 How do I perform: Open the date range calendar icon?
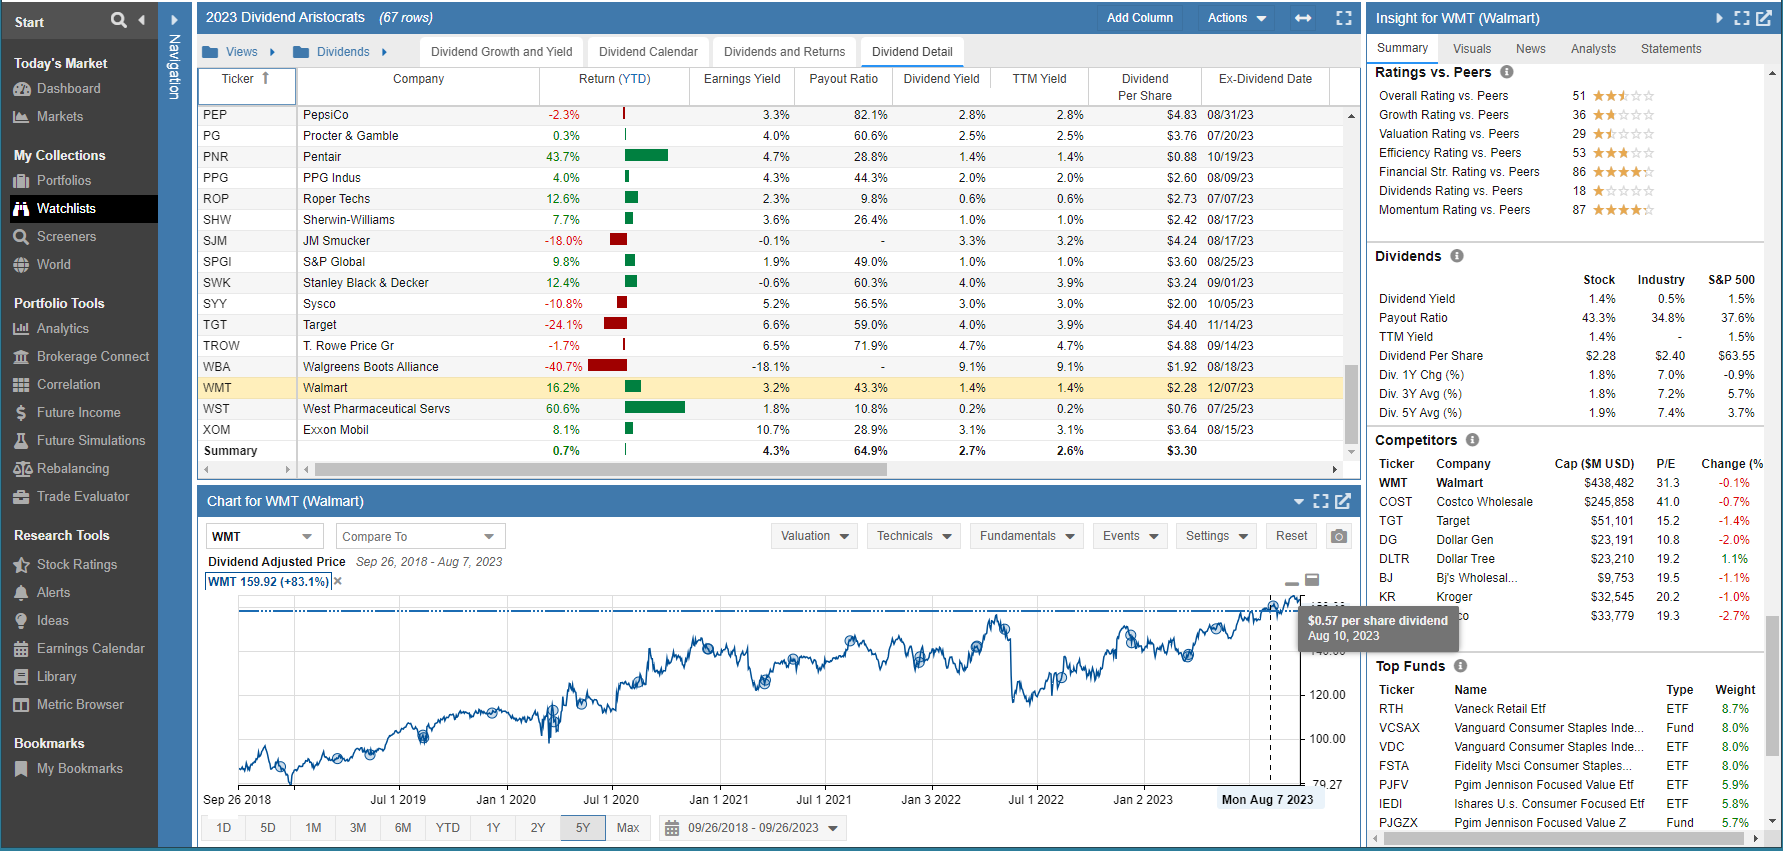[x=672, y=828]
